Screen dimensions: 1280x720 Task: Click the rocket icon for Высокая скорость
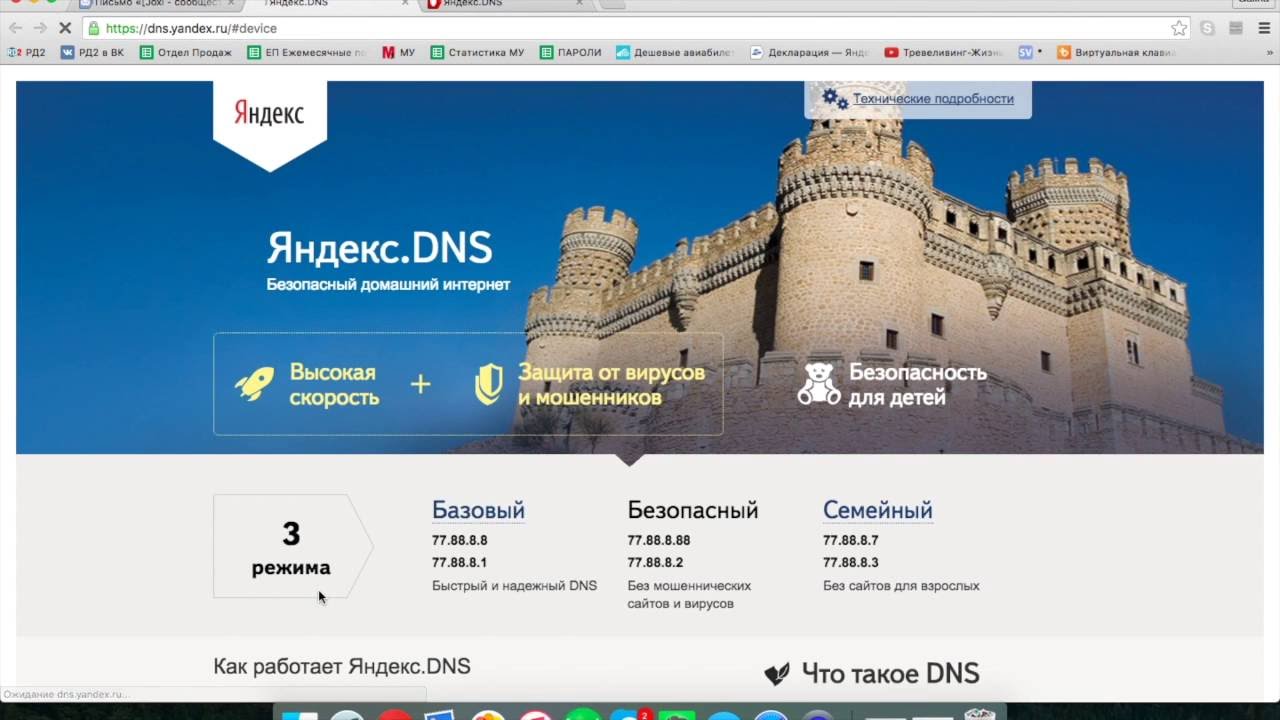[254, 384]
